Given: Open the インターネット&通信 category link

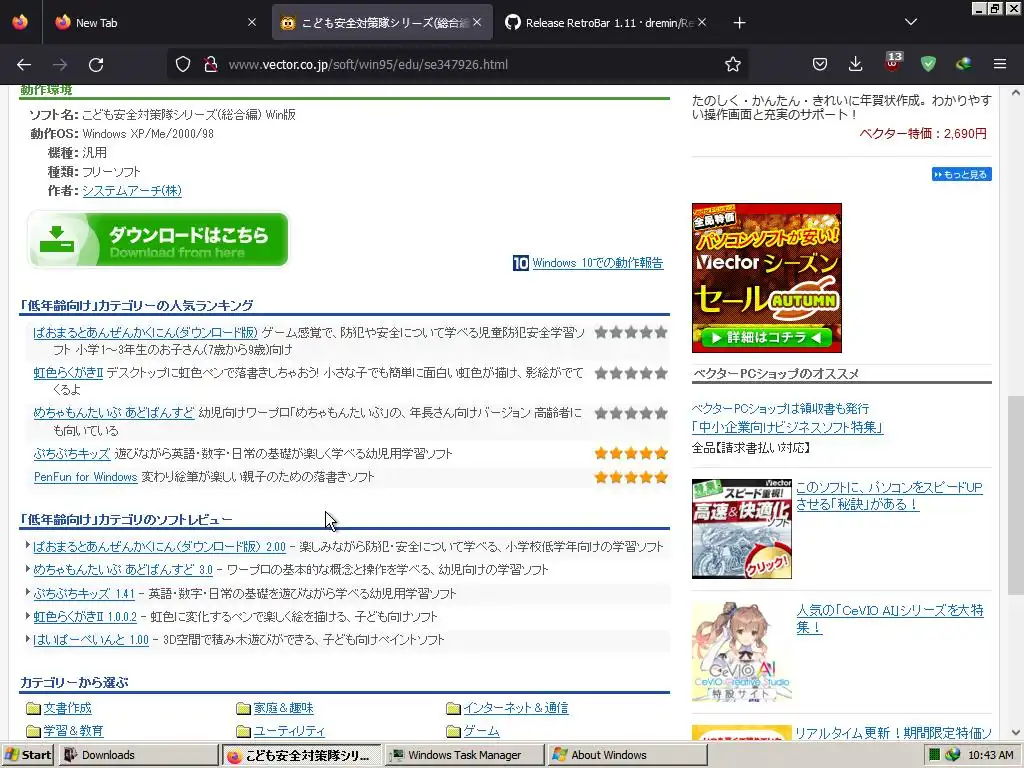Looking at the screenshot, I should coord(516,708).
